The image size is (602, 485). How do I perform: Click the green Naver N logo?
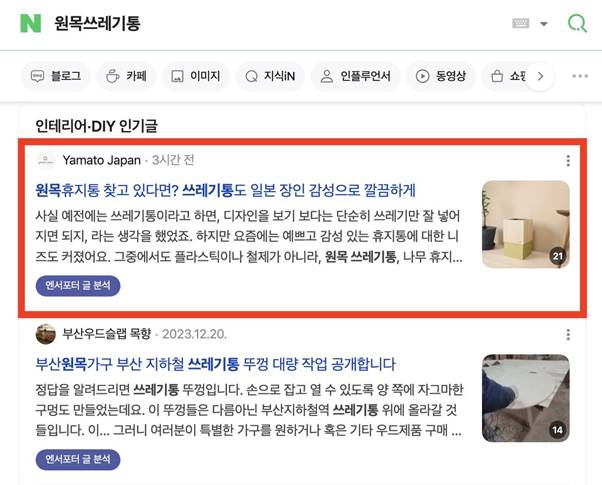(31, 23)
